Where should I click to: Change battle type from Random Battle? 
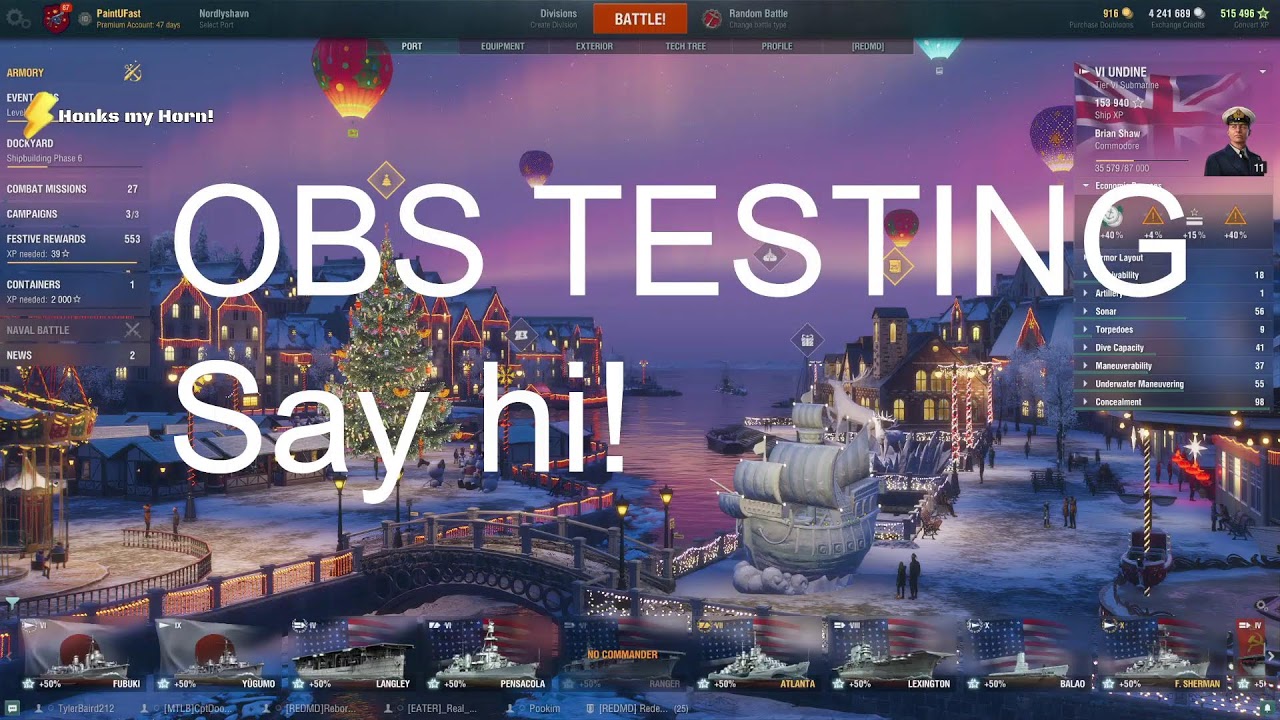point(758,19)
